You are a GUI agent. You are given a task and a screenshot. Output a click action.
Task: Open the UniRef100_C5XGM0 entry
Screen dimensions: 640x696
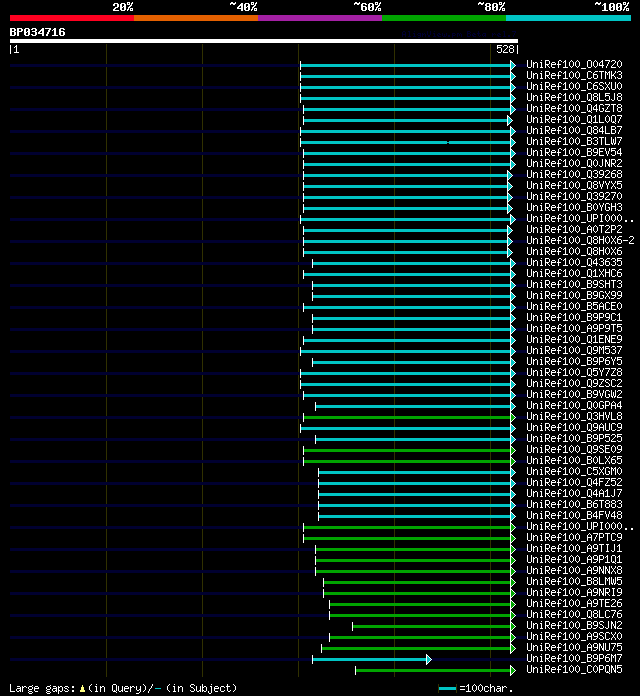[574, 471]
